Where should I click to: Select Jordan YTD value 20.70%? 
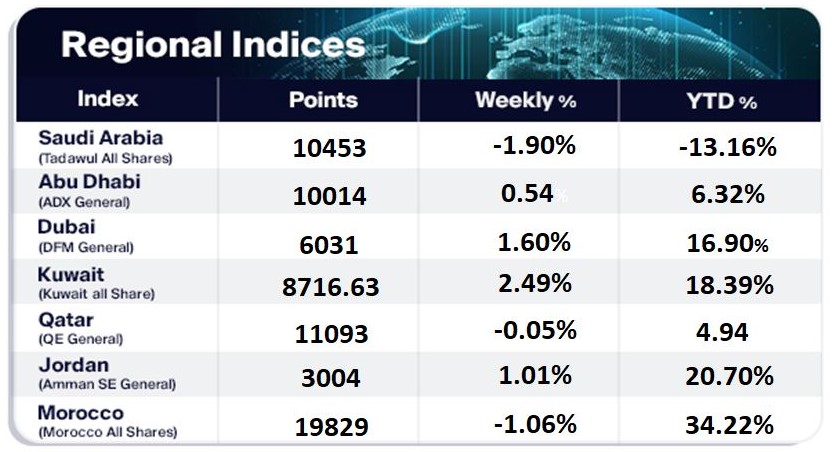click(x=727, y=377)
